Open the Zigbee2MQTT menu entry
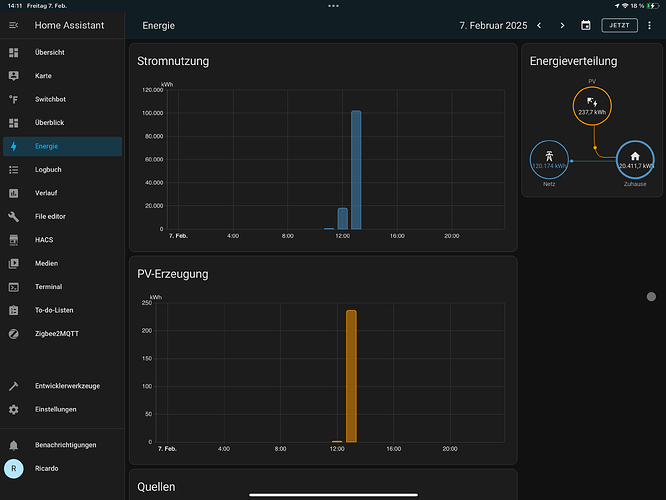 click(62, 333)
